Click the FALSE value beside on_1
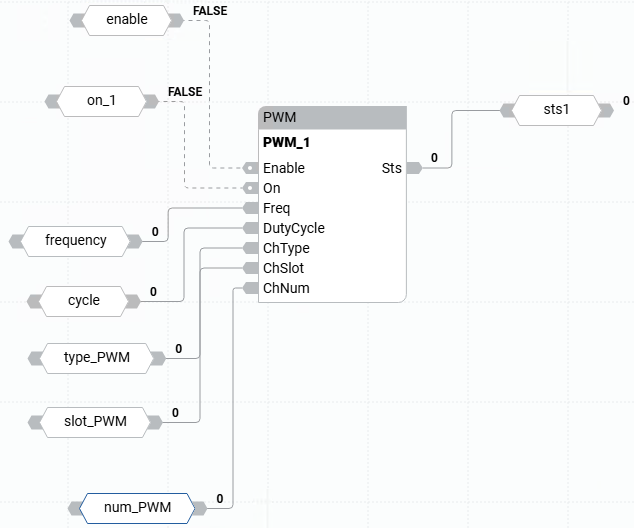This screenshot has height=528, width=634. coord(184,92)
